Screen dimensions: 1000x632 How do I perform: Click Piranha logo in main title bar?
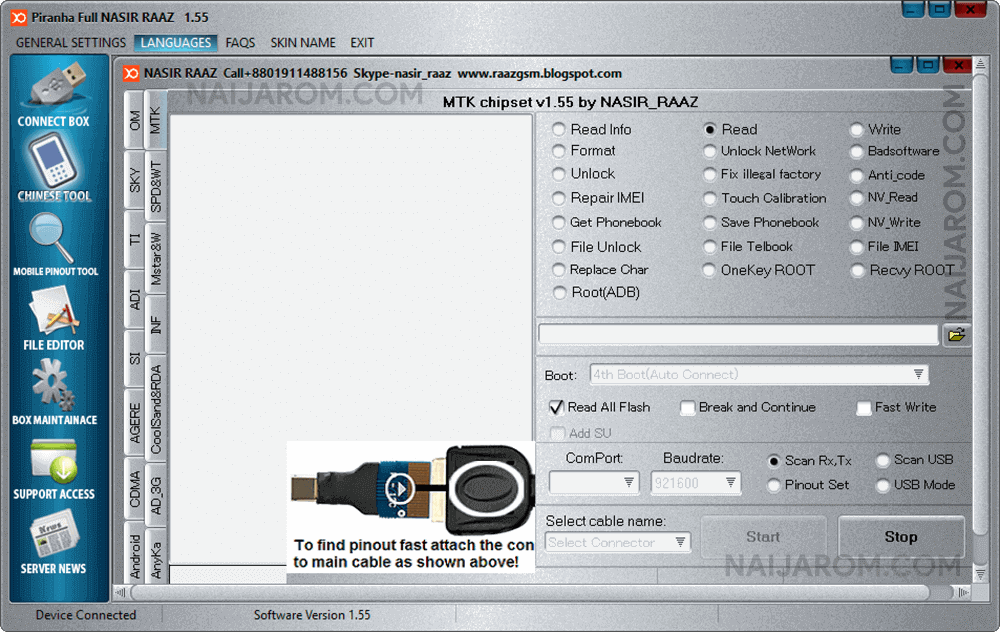coord(18,17)
